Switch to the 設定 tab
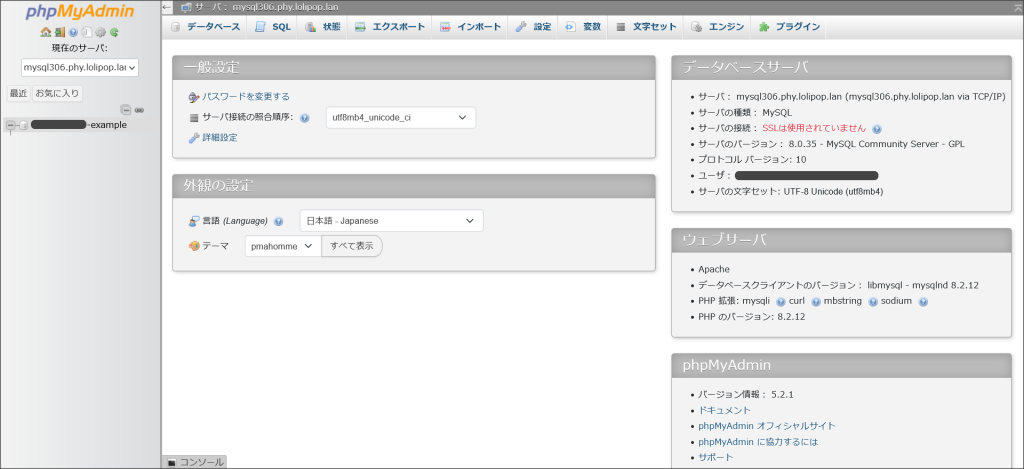1024x469 pixels. 534,27
